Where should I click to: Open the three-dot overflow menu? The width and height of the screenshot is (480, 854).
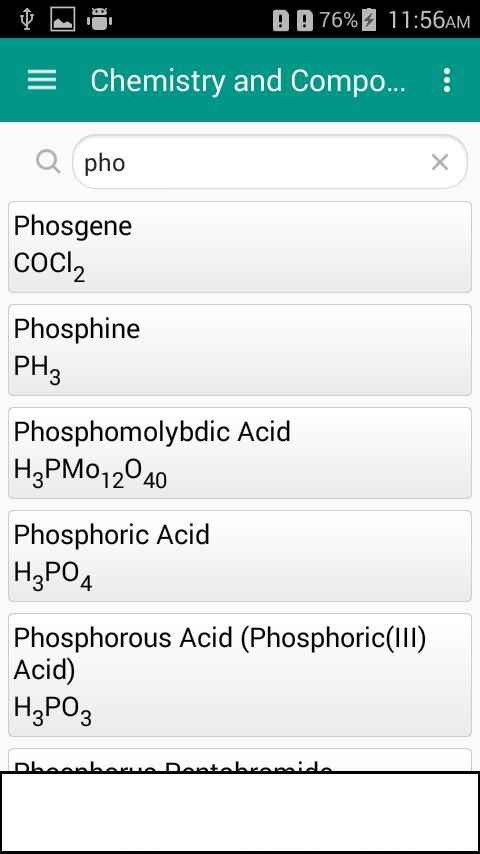coord(447,80)
